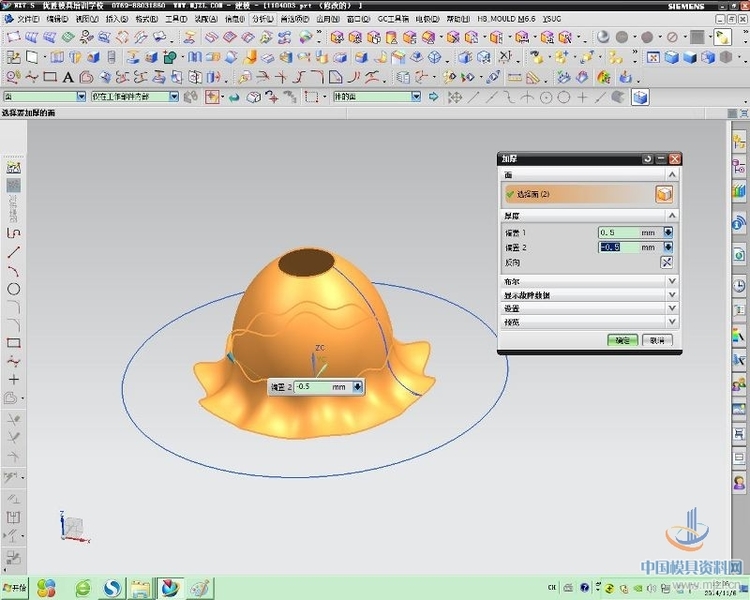Select the Line tool in left toolbar
This screenshot has height=600, width=750.
pos(14,251)
